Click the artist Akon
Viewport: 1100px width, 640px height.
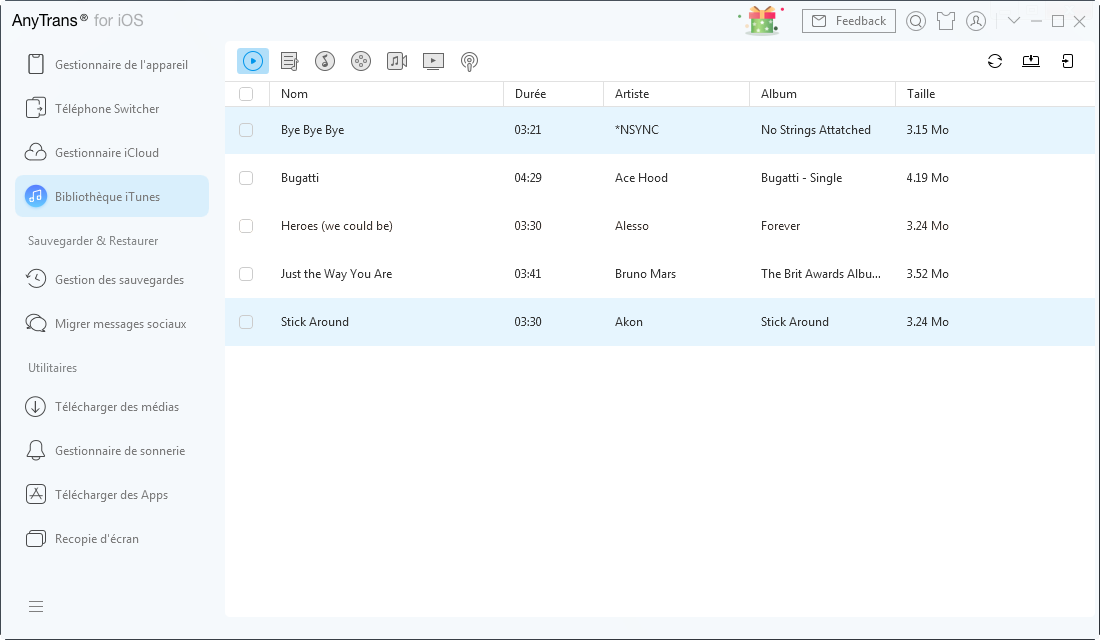(x=629, y=322)
